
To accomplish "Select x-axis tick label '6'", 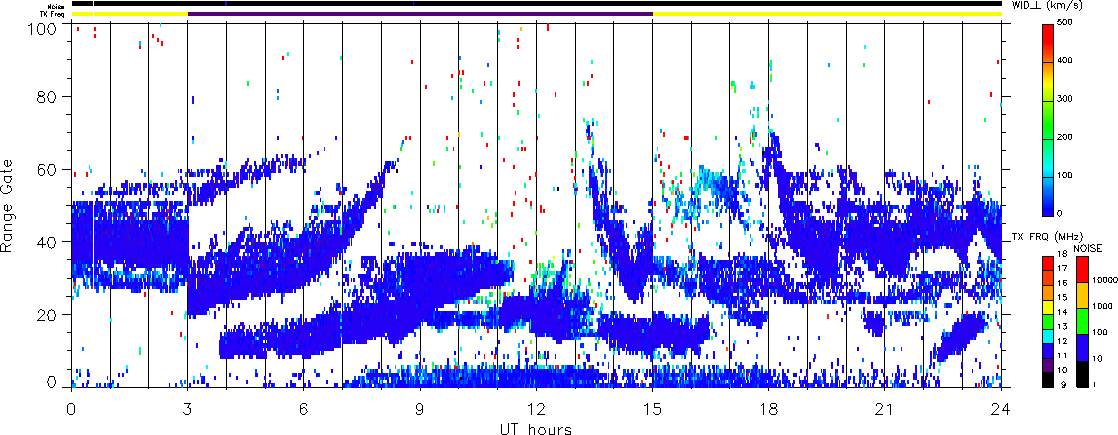I will point(304,409).
